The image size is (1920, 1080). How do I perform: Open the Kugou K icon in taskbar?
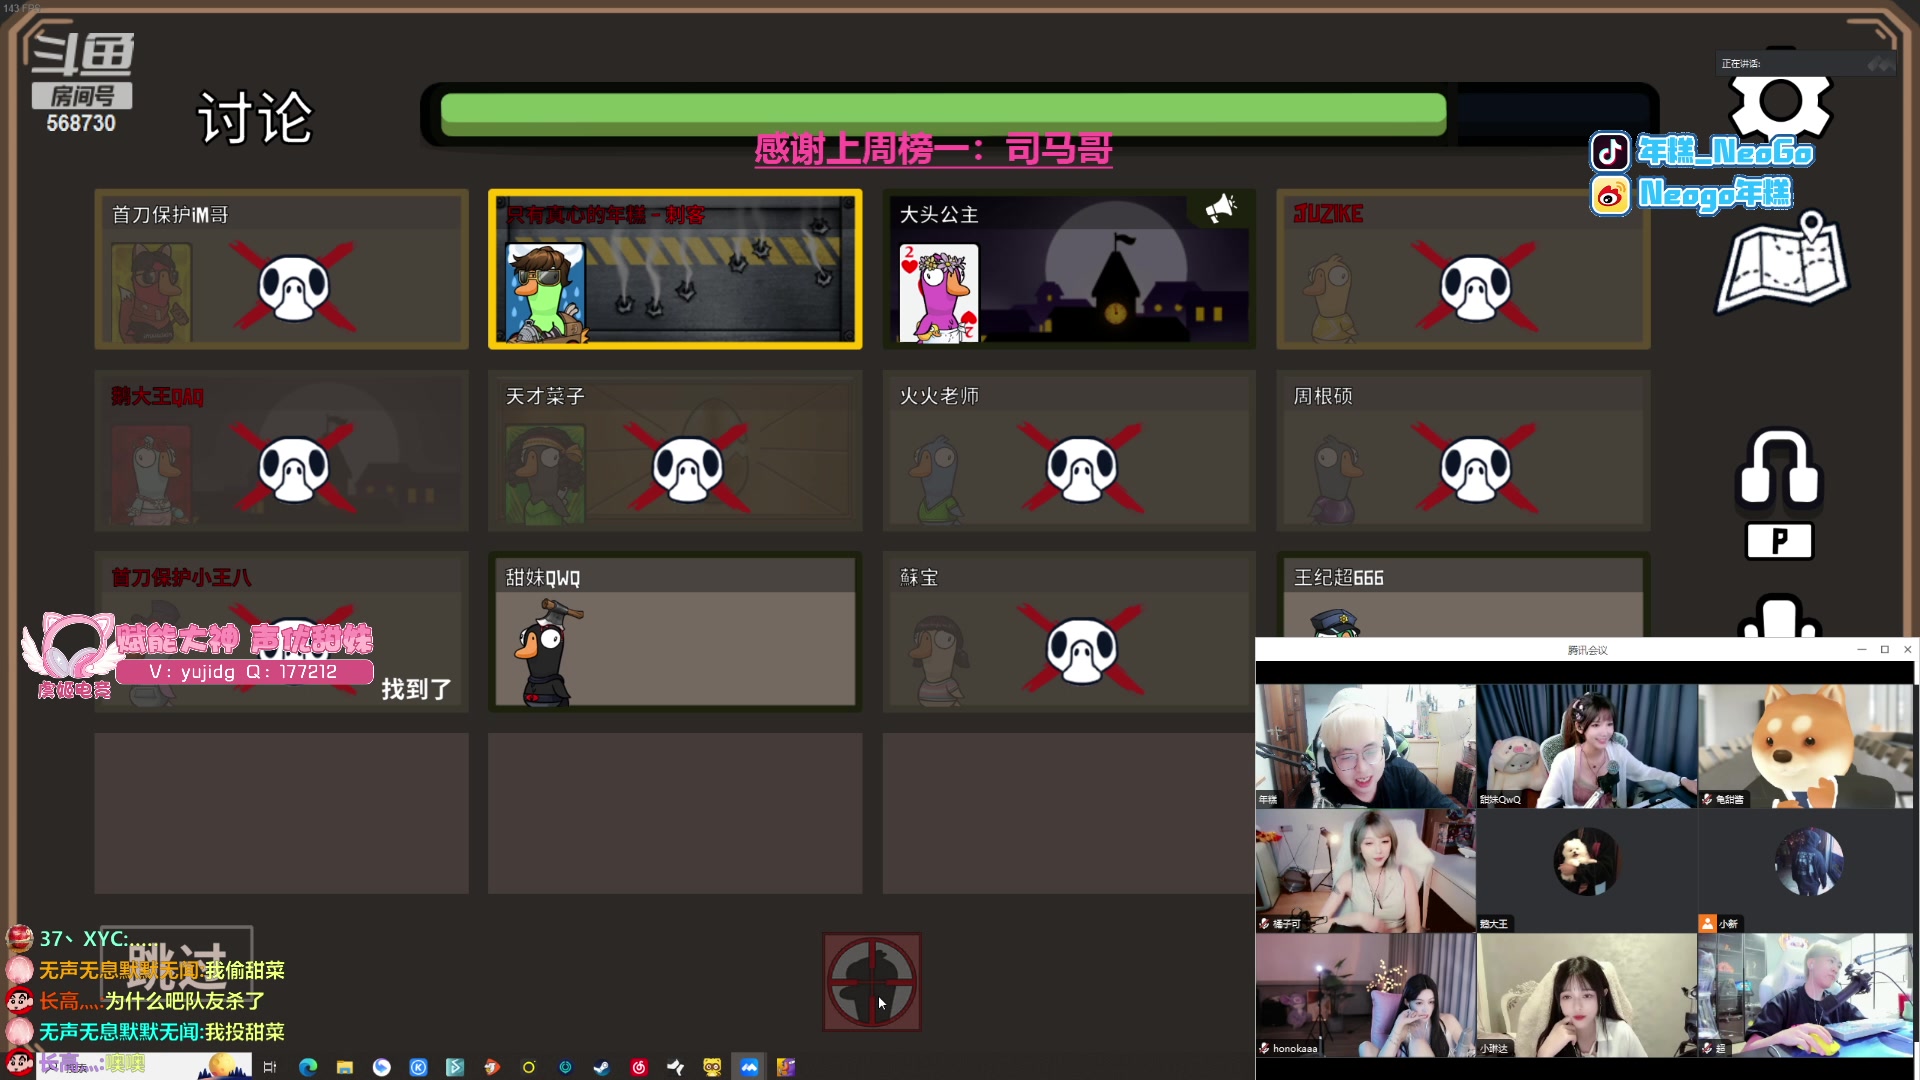point(419,1067)
